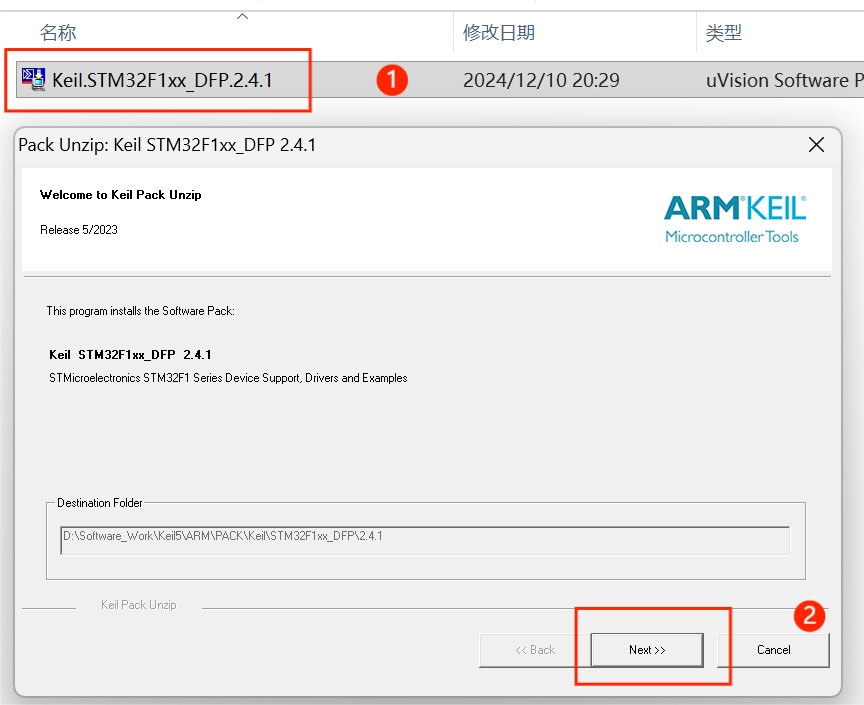
Task: Click the bold Keil STM32F1xx_DFP 2.4.1 pack name
Action: 130,355
